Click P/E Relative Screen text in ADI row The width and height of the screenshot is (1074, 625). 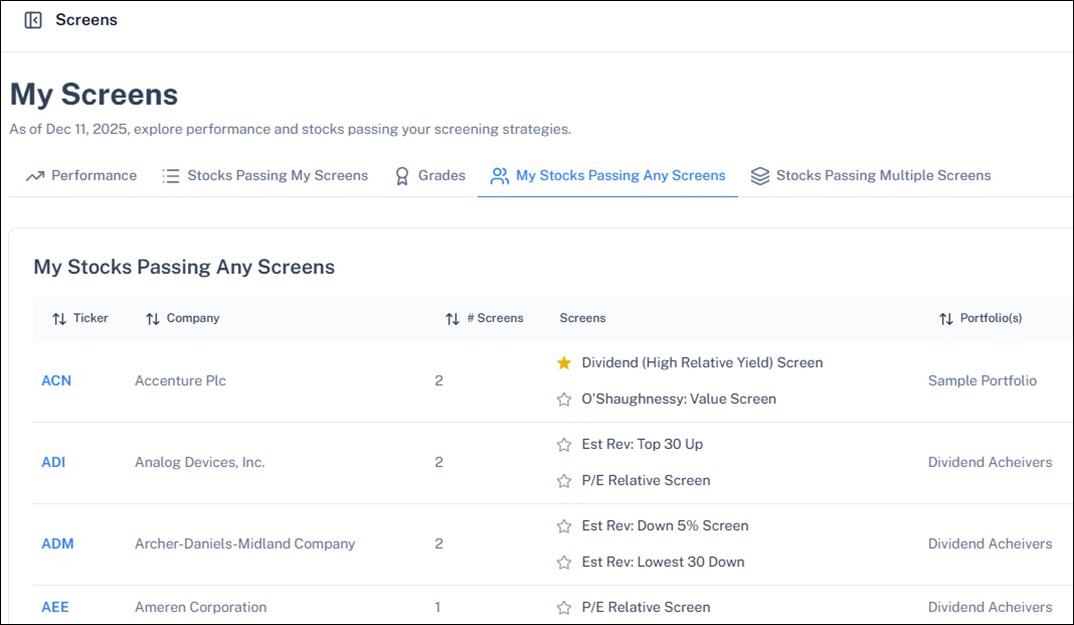[x=646, y=480]
